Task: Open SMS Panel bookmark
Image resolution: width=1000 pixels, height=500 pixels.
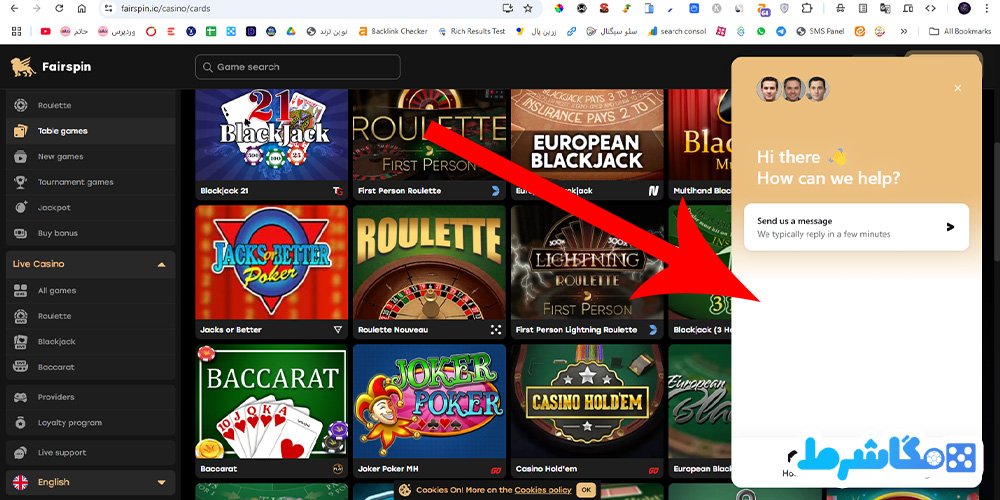Action: pyautogui.click(x=820, y=31)
